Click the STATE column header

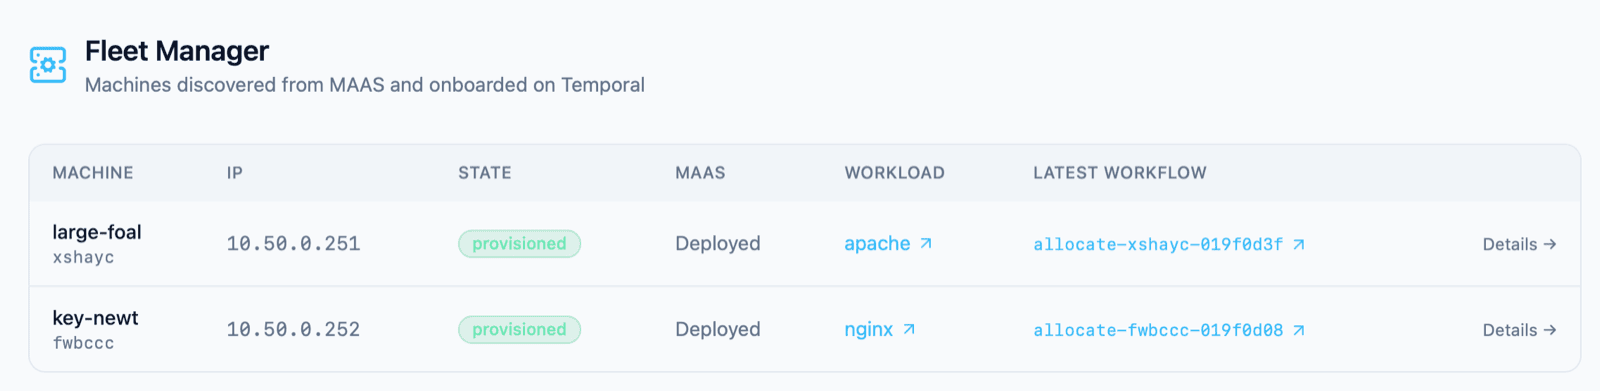pyautogui.click(x=485, y=173)
